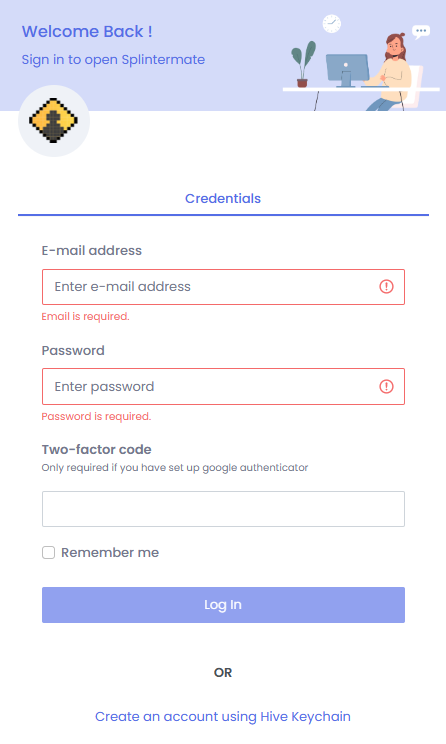Screen dimensions: 446x744
Task: Click the woman at the desk illustration
Action: 393,71
